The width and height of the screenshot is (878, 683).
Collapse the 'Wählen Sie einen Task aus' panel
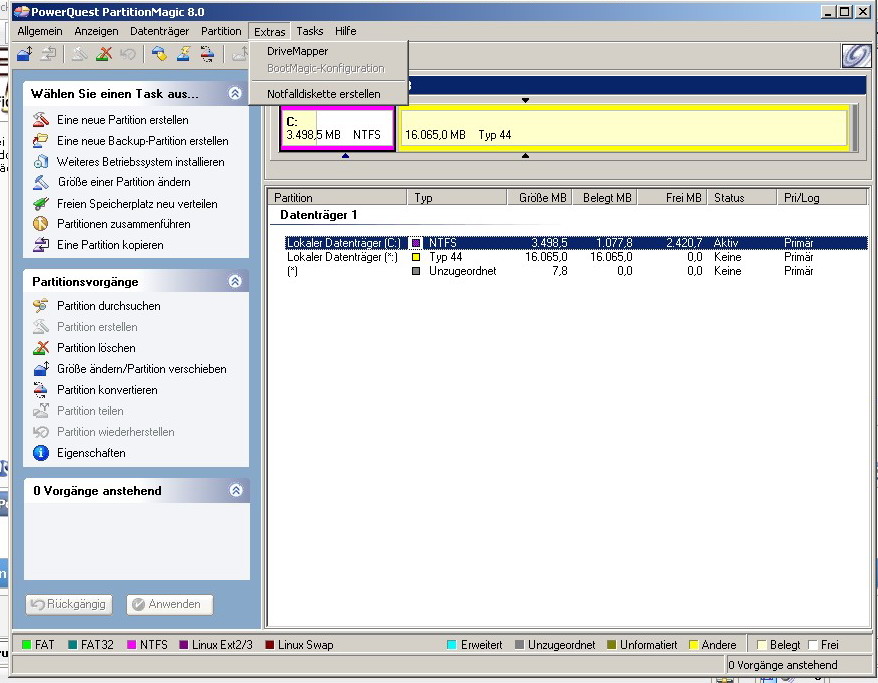tap(235, 93)
